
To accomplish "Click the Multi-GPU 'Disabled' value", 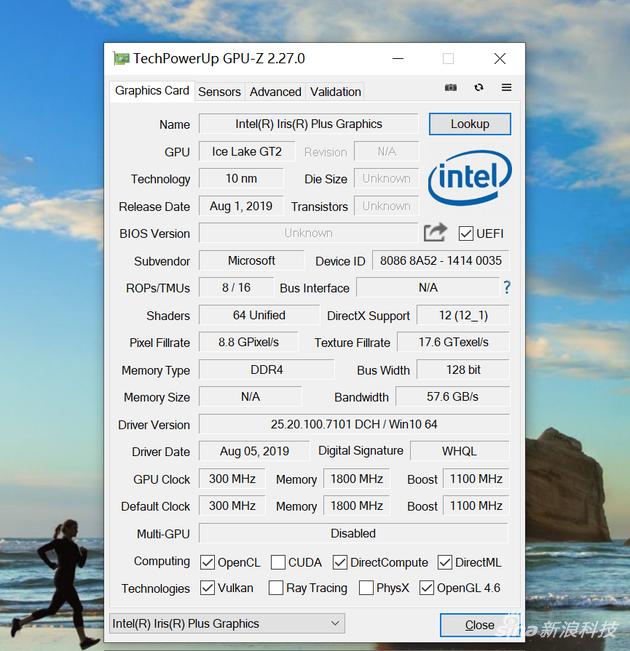I will [353, 534].
